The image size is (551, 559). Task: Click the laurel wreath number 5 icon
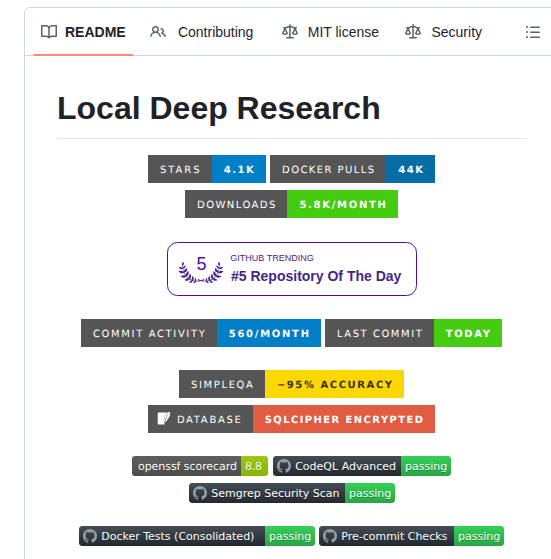click(201, 270)
